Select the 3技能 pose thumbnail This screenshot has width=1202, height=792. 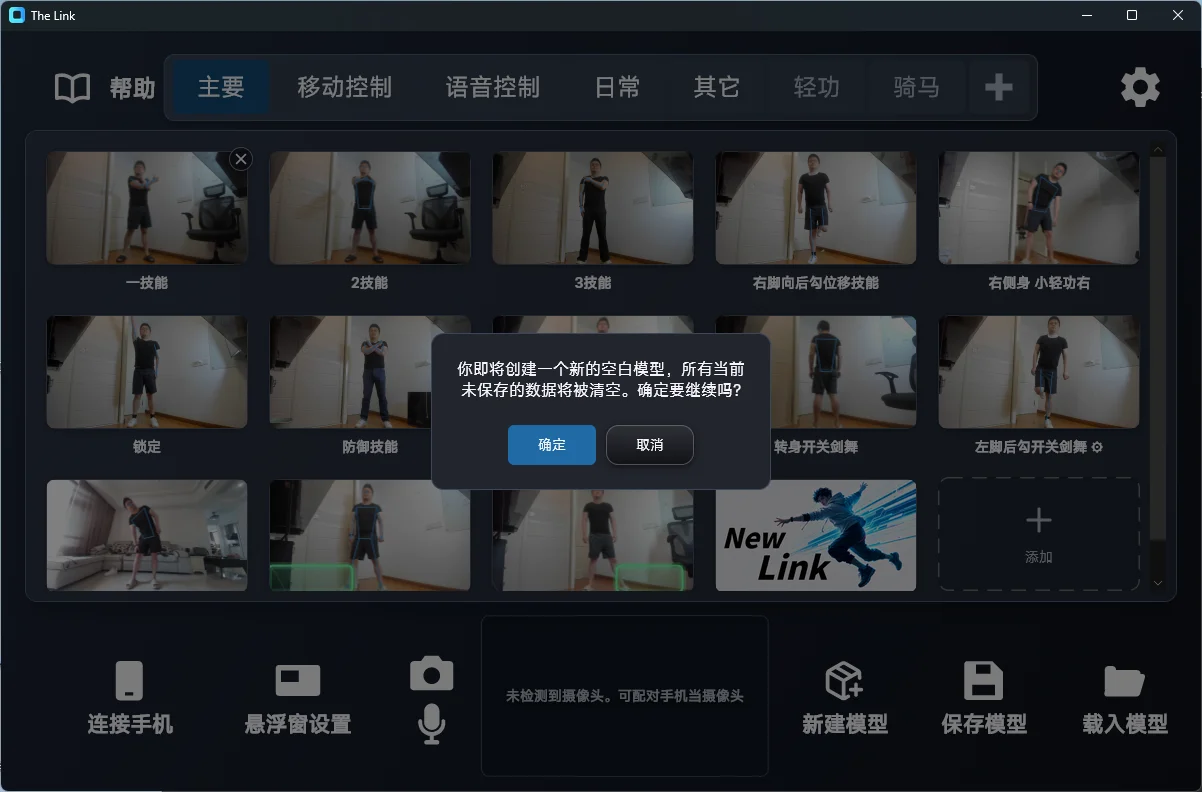593,208
